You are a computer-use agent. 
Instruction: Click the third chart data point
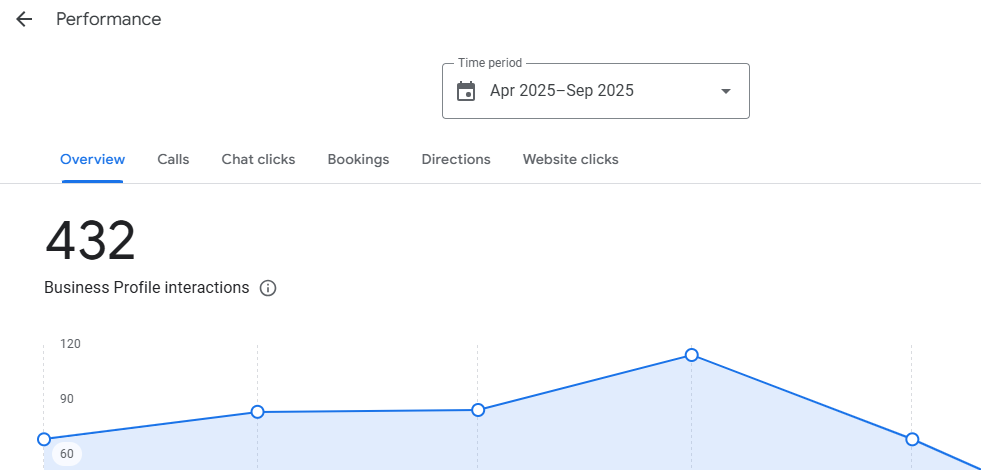(478, 410)
